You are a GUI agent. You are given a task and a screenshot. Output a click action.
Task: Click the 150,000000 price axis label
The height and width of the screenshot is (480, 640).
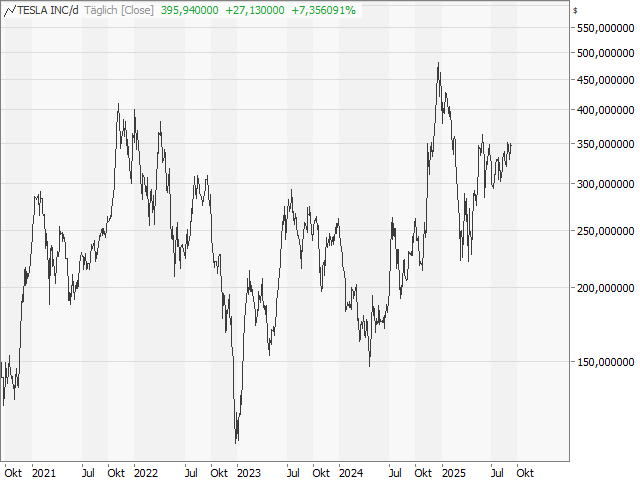pos(605,362)
